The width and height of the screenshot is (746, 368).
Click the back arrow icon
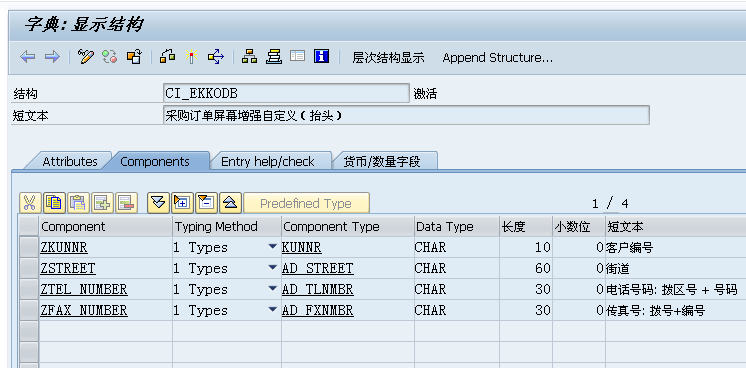tap(28, 57)
